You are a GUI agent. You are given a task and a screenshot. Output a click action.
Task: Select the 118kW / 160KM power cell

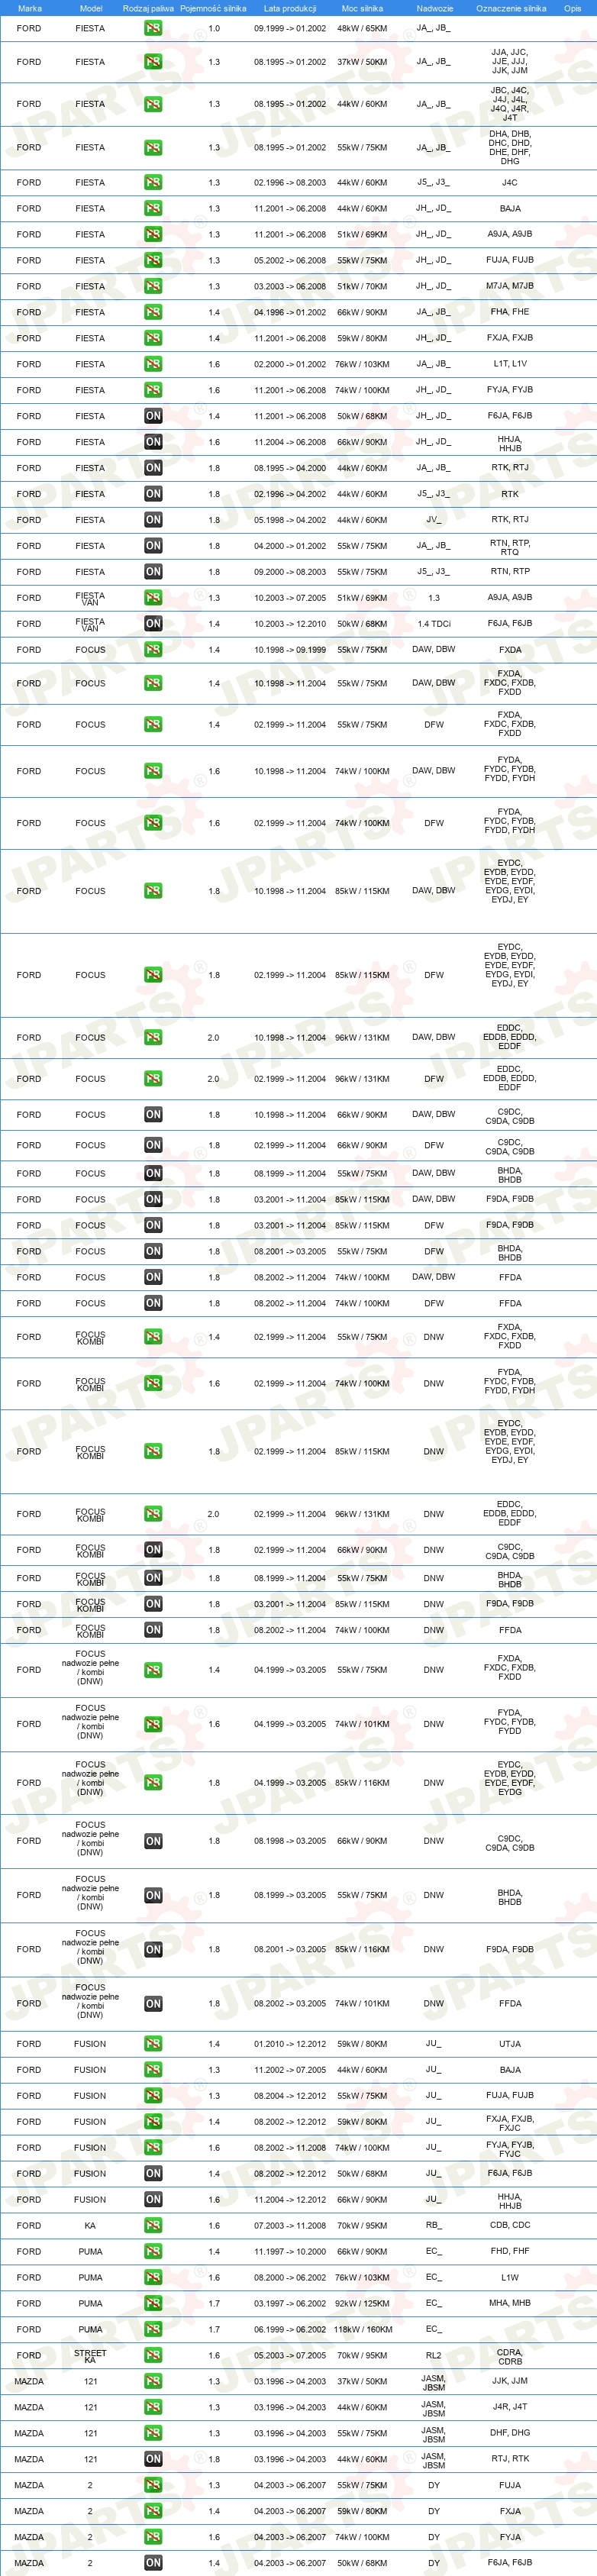pyautogui.click(x=362, y=2330)
